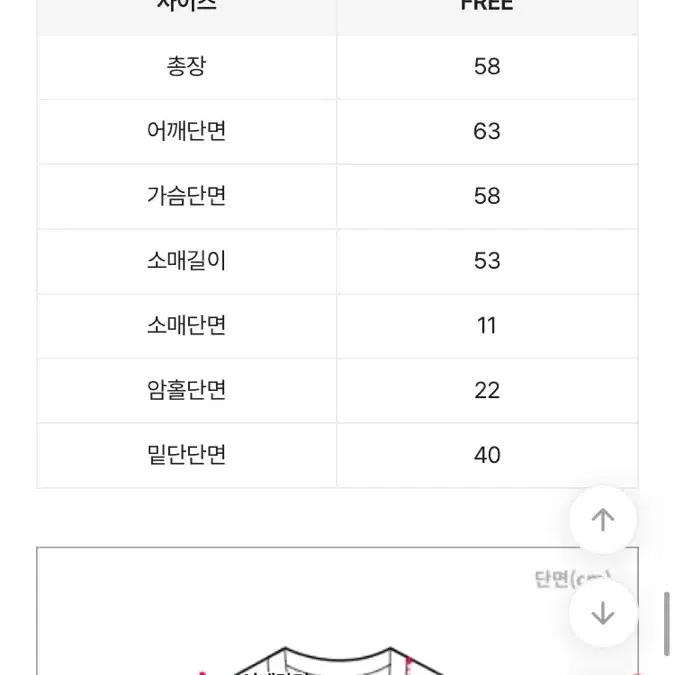Screen dimensions: 675x675
Task: Click the 63 shoulder measurement value
Action: coord(487,131)
